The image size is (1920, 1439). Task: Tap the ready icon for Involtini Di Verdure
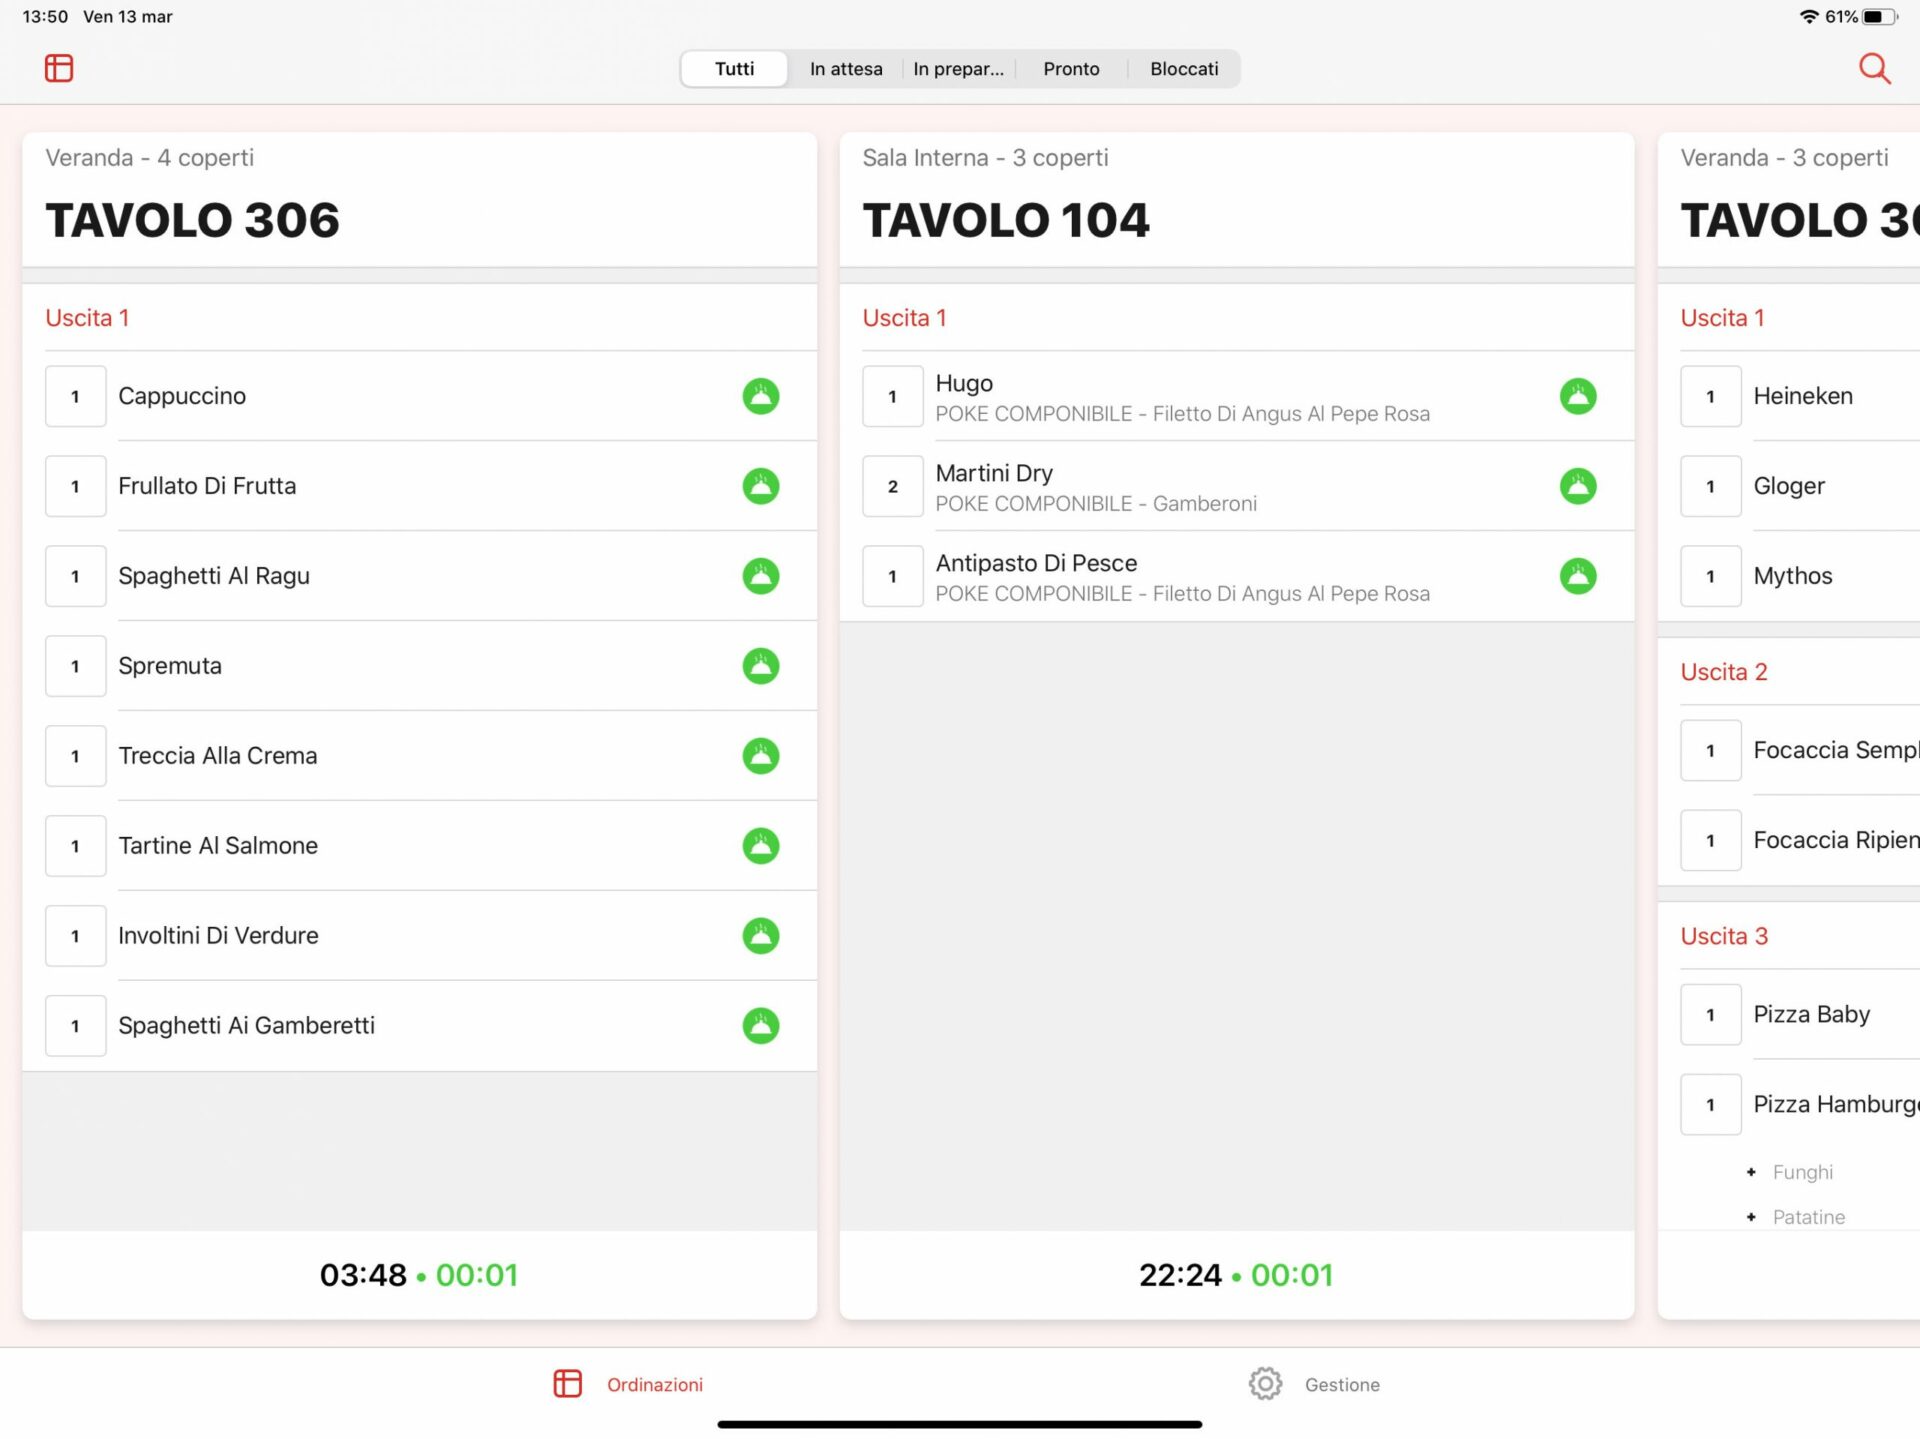761,936
